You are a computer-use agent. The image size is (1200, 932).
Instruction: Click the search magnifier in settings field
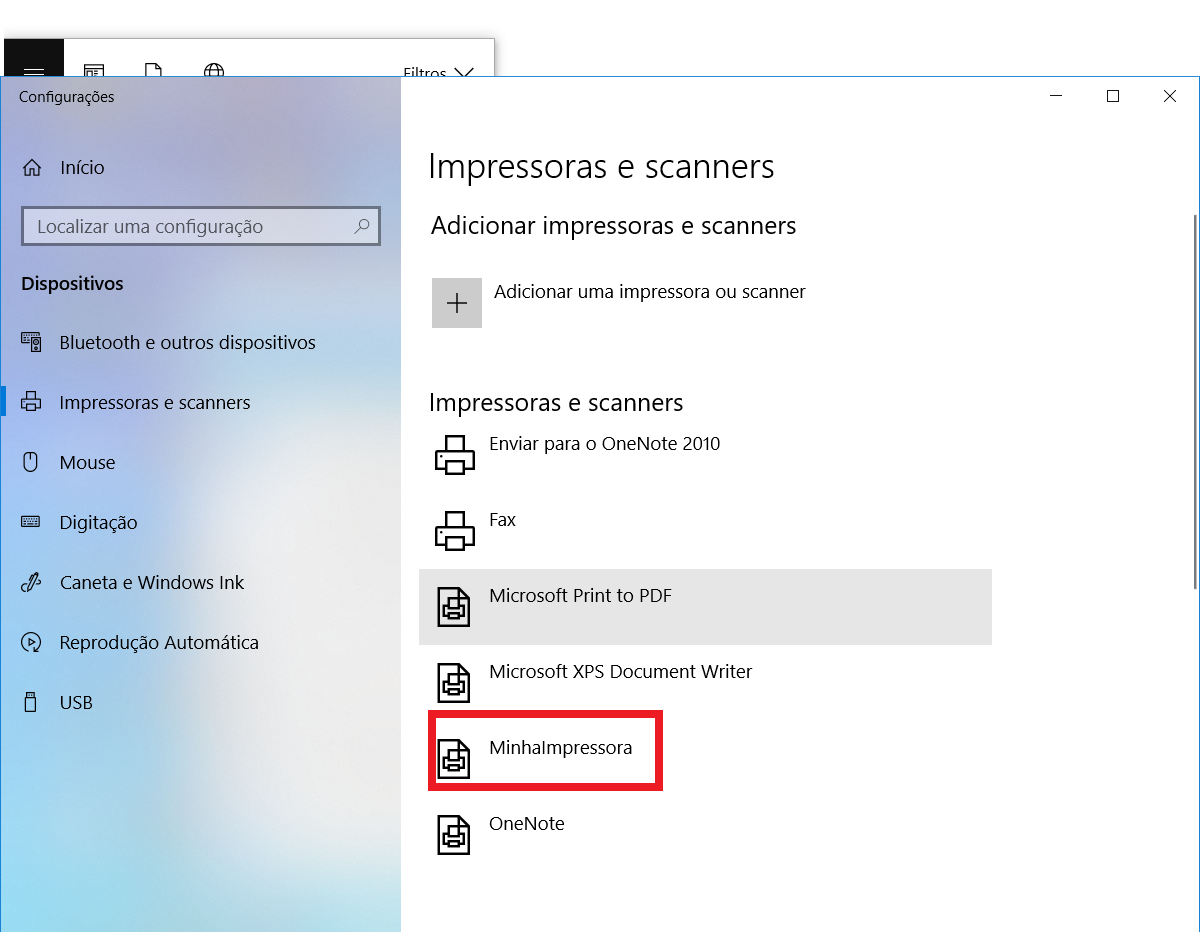tap(362, 226)
